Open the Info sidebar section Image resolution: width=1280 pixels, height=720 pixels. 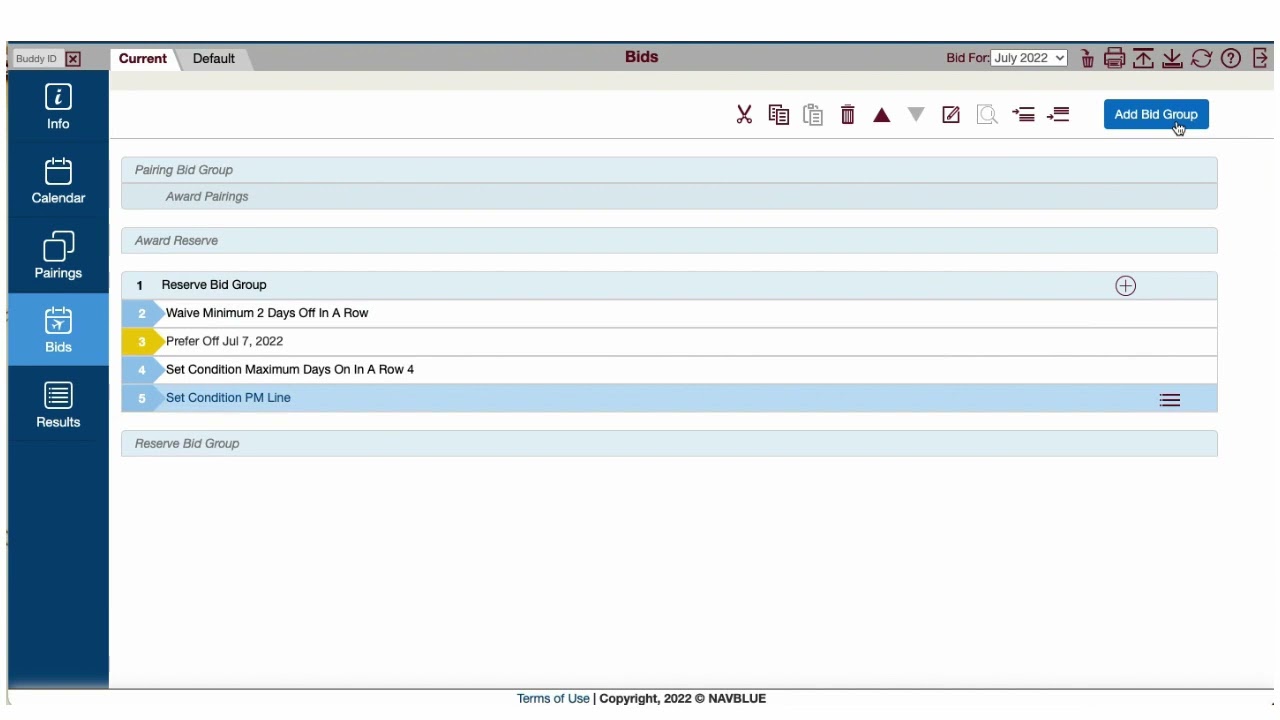pyautogui.click(x=58, y=107)
